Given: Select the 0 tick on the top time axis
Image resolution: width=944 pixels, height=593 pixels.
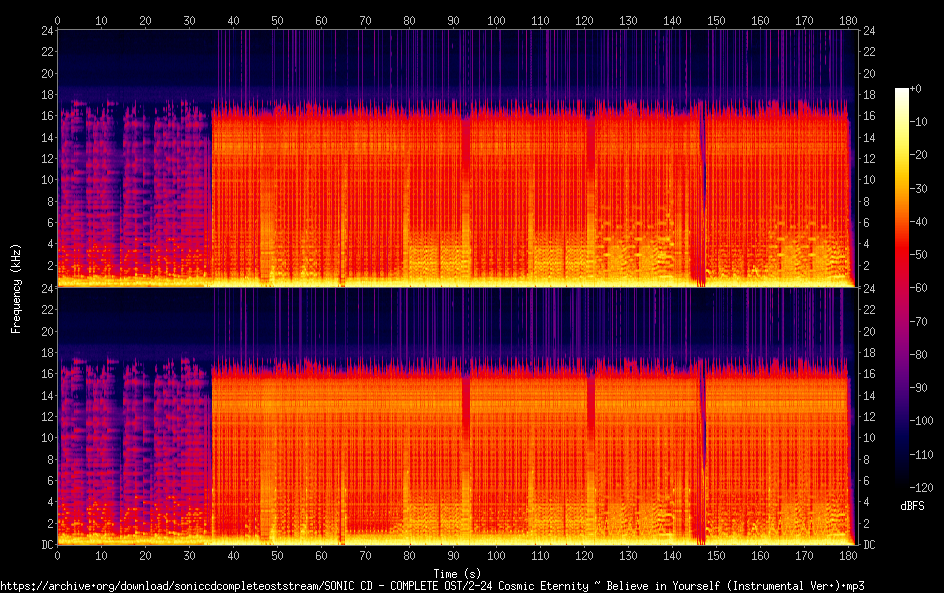Looking at the screenshot, I should pos(57,20).
